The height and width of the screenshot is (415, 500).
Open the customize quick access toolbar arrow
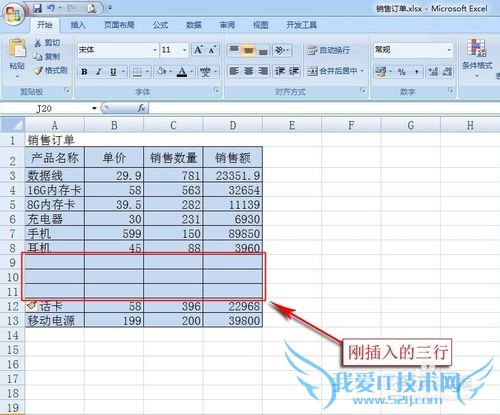point(110,8)
